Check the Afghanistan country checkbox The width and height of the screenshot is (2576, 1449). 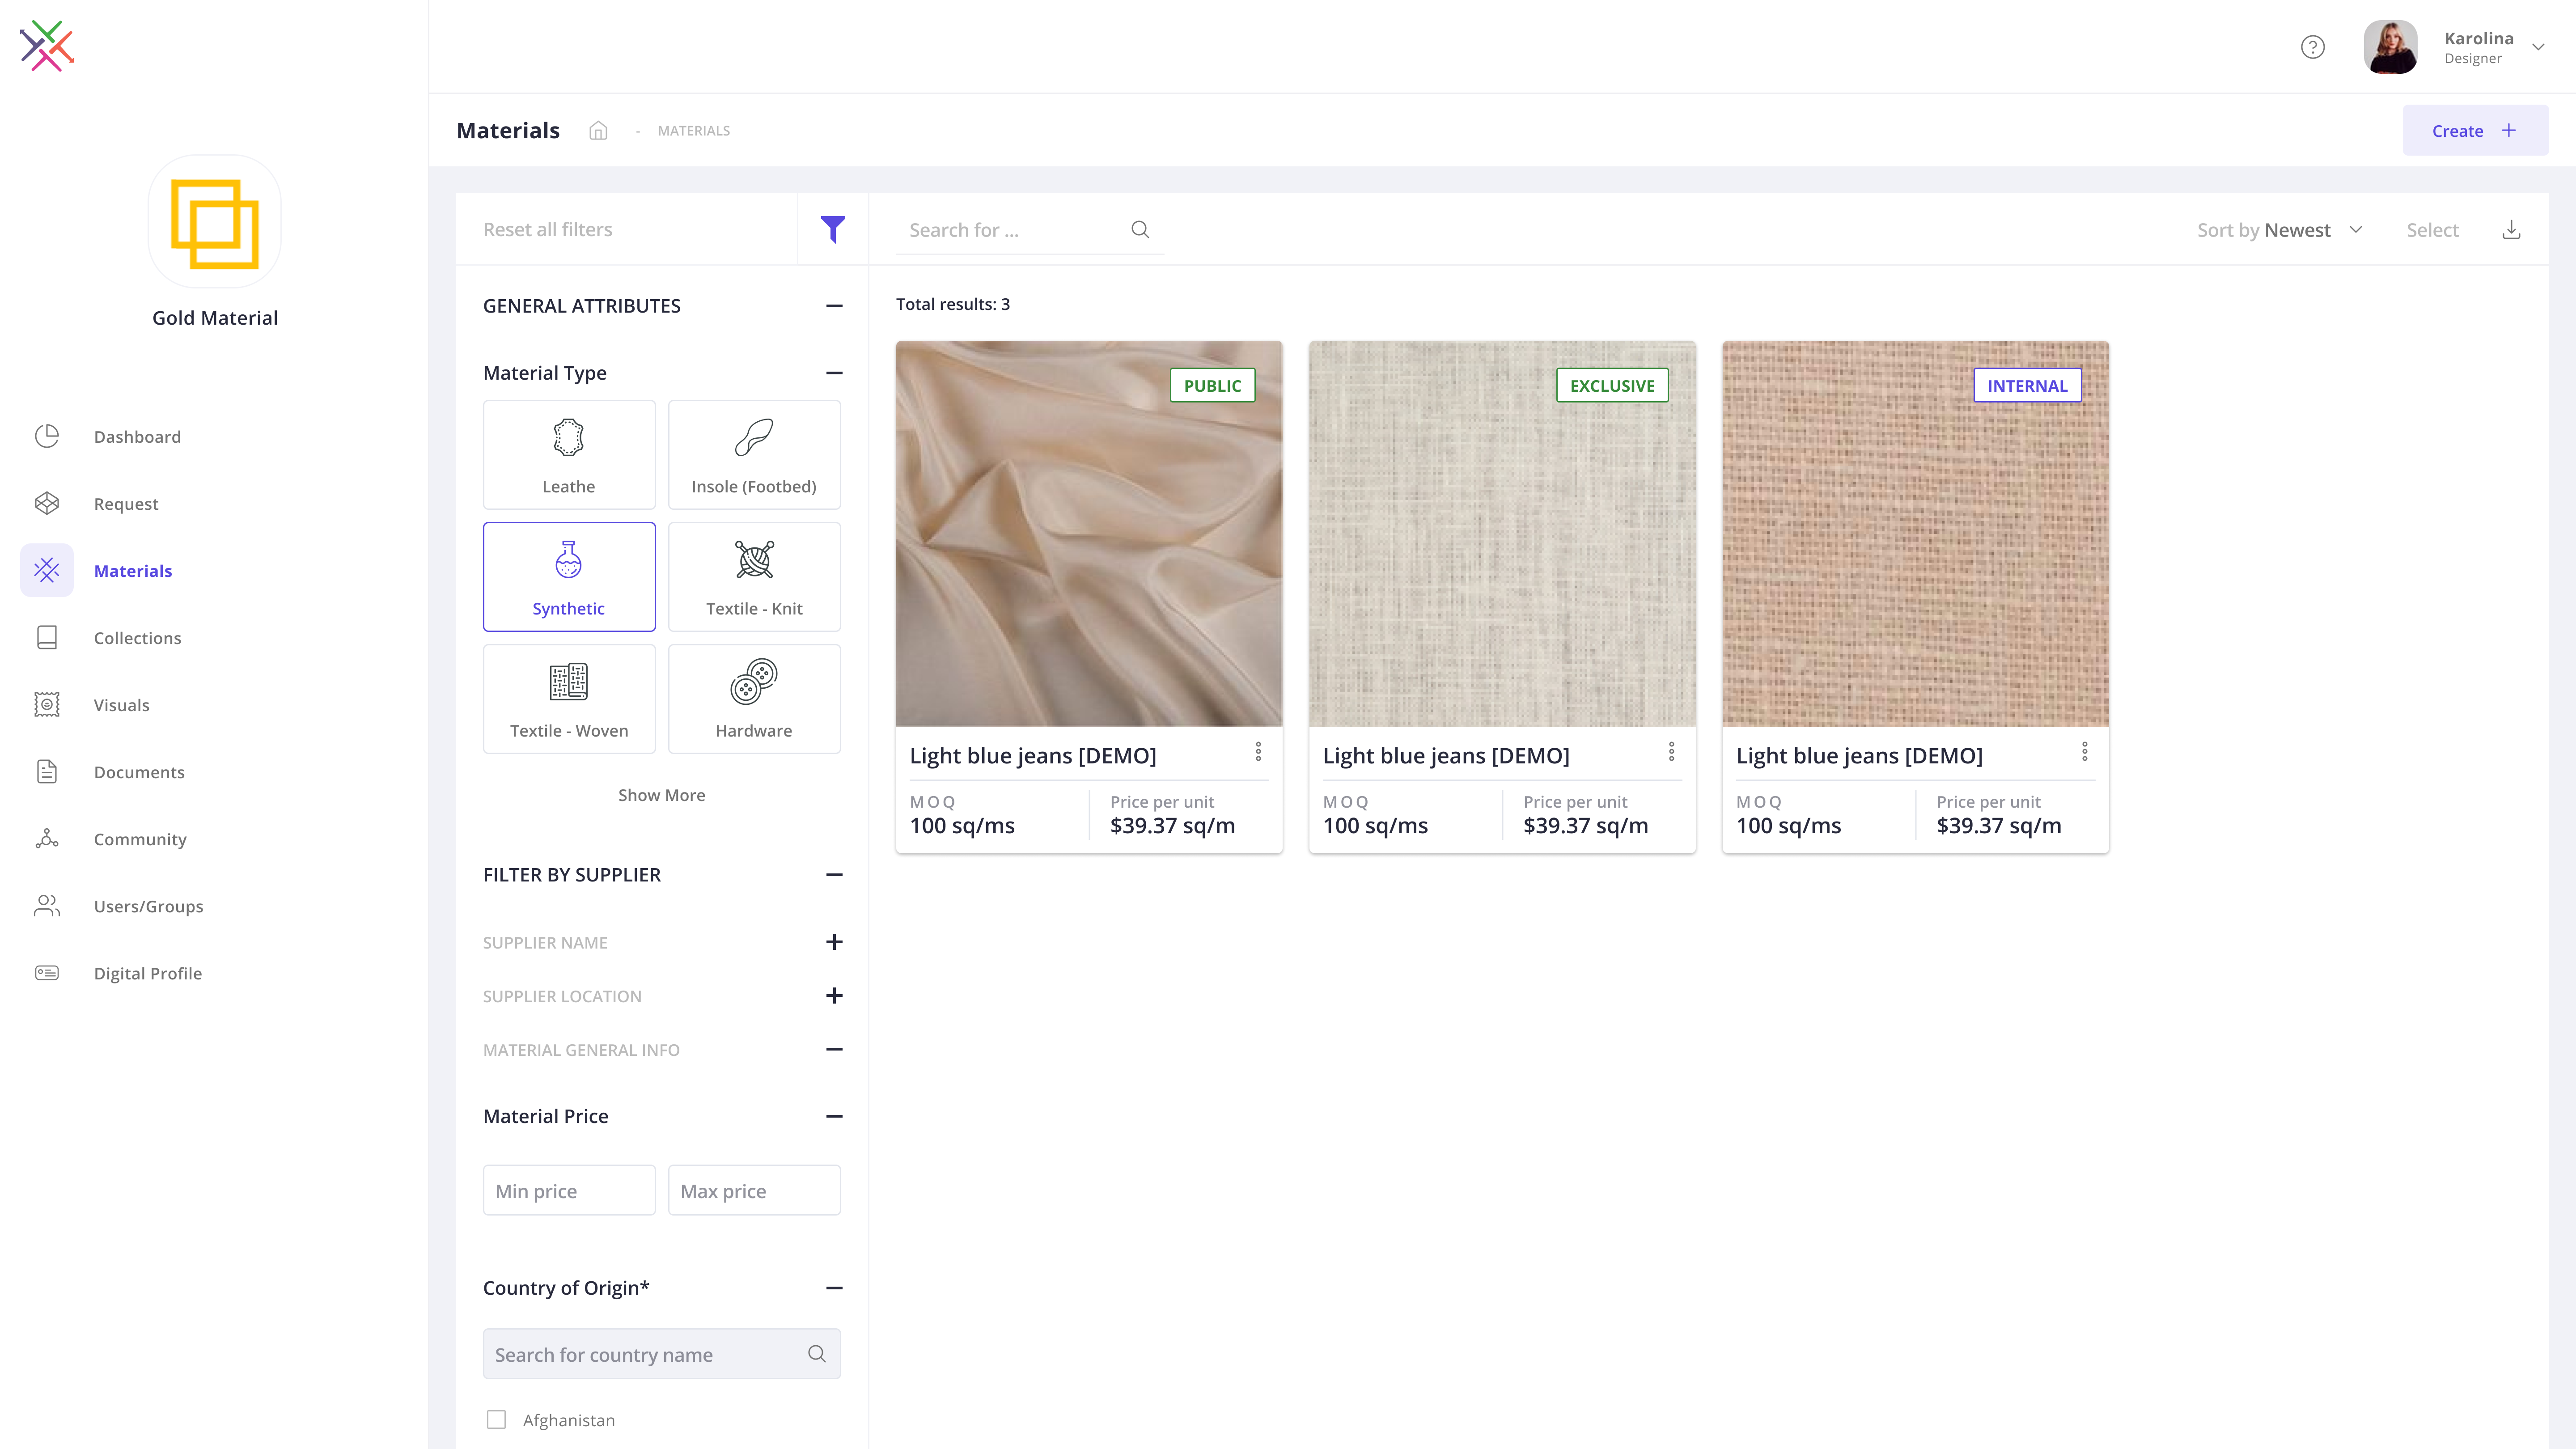pos(496,1420)
